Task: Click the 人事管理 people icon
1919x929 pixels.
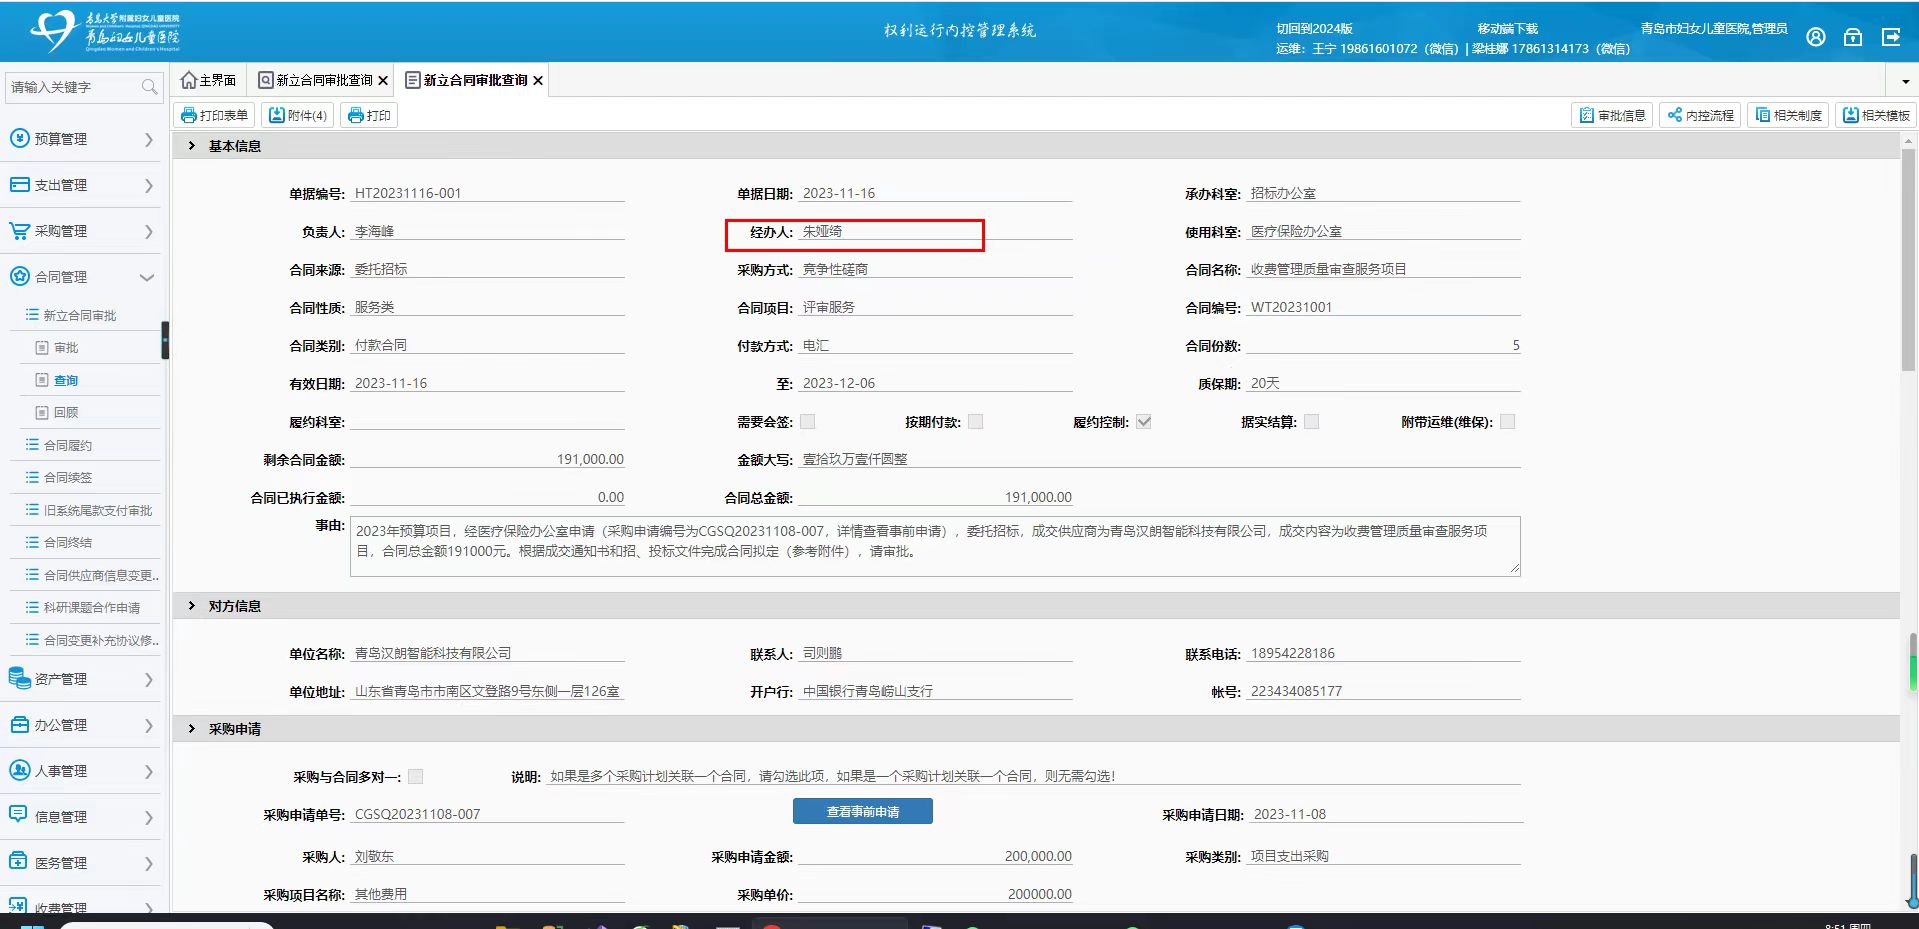Action: pos(19,771)
